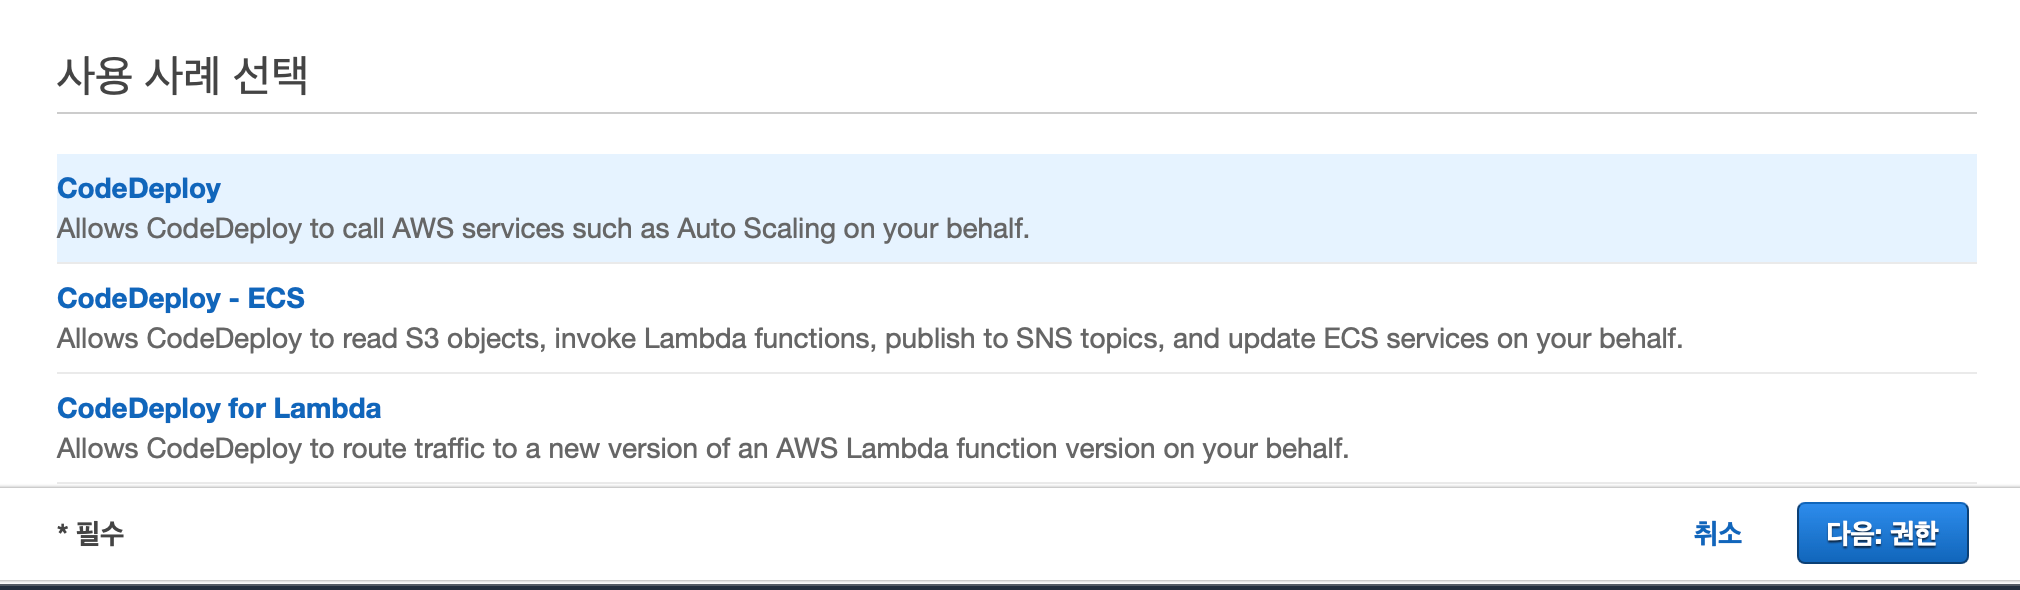Click the Lambda description about routing traffic
This screenshot has height=590, width=2020.
click(703, 448)
